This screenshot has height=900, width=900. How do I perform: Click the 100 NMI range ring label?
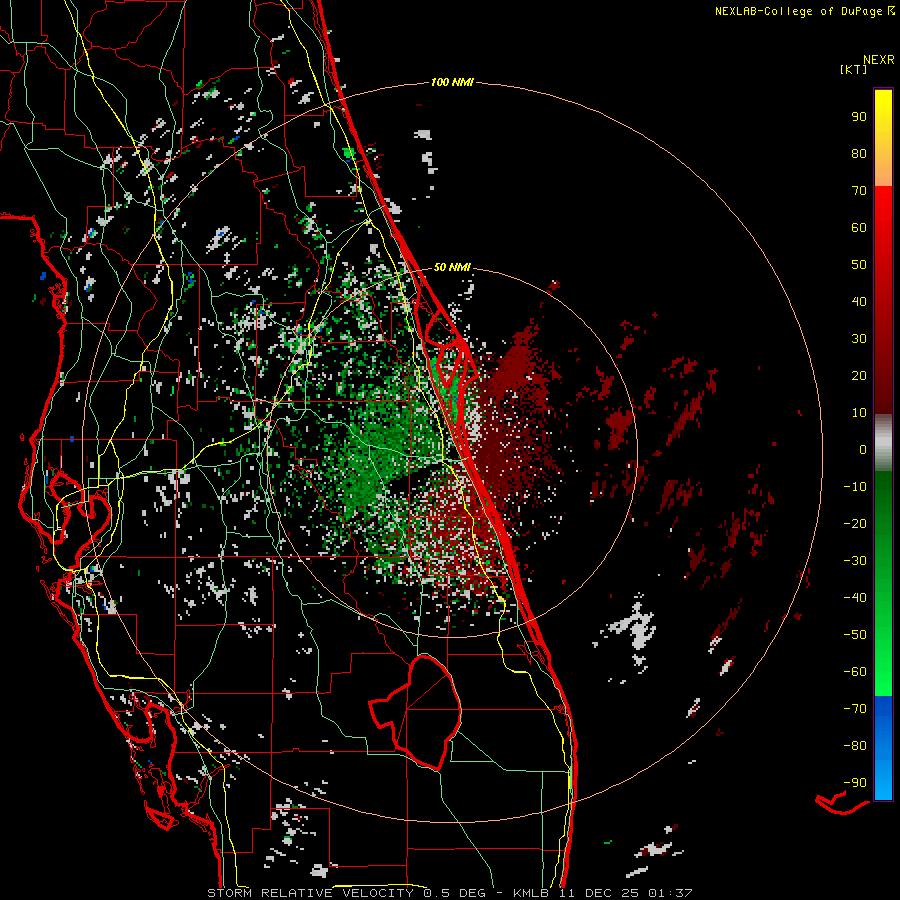tap(452, 82)
